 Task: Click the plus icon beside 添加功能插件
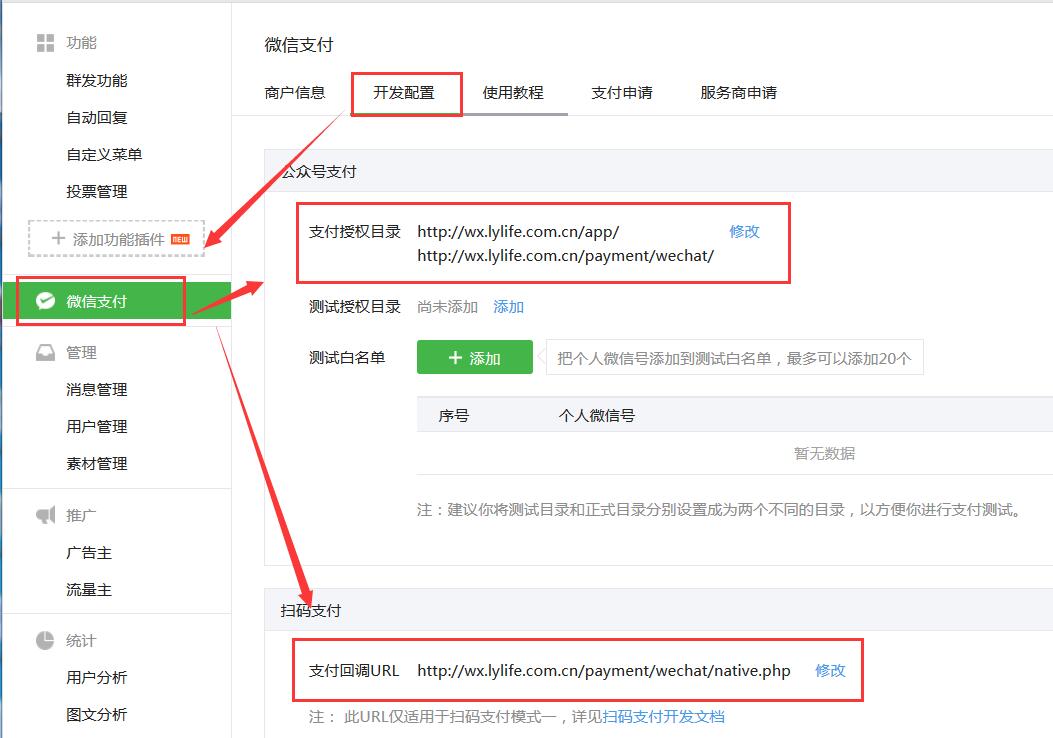click(x=58, y=238)
